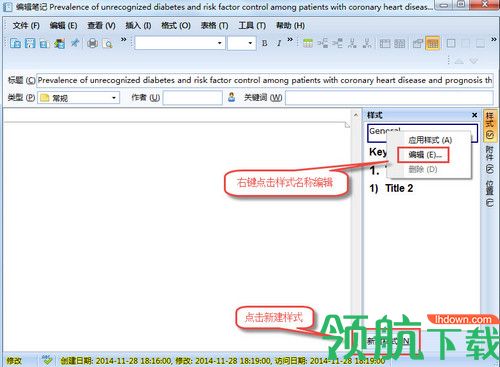Toggle the highlighted orange table grid icon
The width and height of the screenshot is (500, 367).
tap(433, 43)
